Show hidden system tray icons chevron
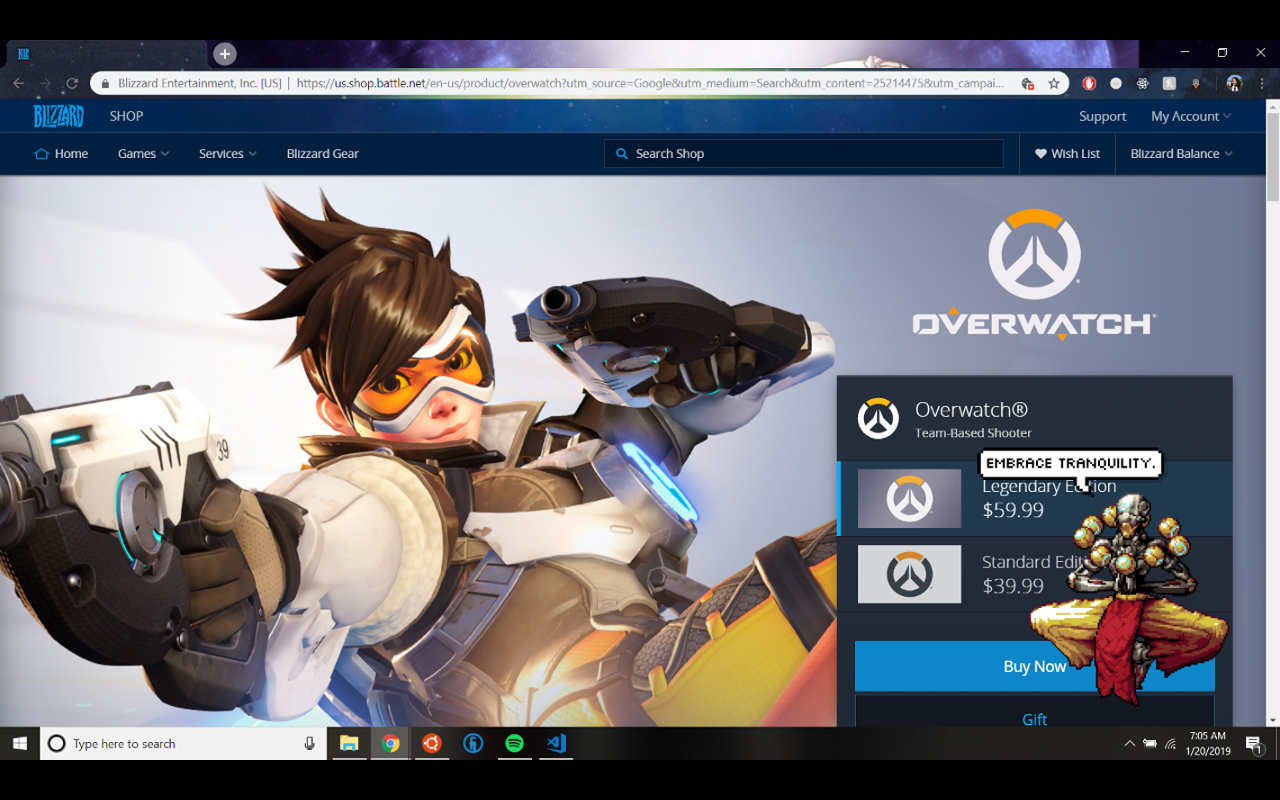Viewport: 1280px width, 800px height. click(x=1129, y=743)
